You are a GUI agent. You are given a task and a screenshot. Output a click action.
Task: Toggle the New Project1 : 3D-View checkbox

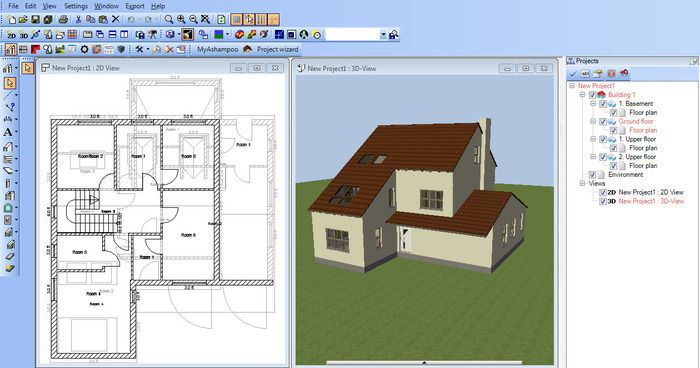(603, 201)
